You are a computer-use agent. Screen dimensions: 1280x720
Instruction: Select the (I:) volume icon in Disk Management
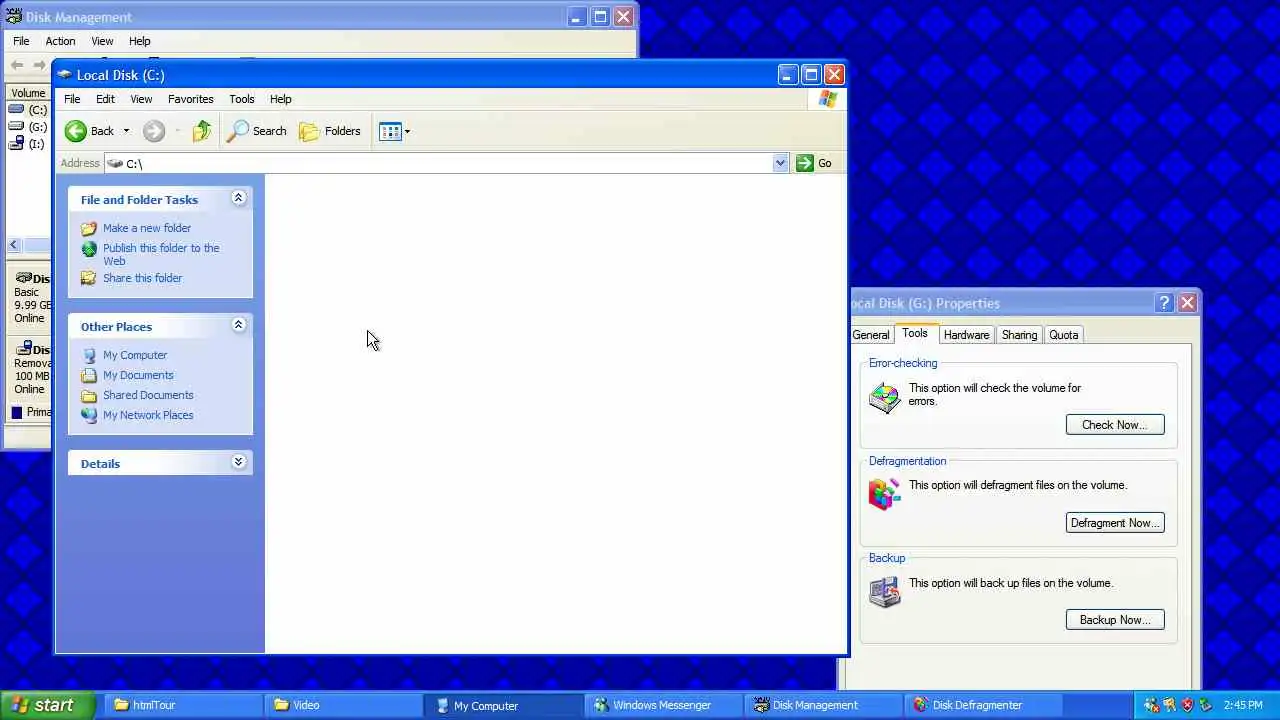tap(16, 144)
